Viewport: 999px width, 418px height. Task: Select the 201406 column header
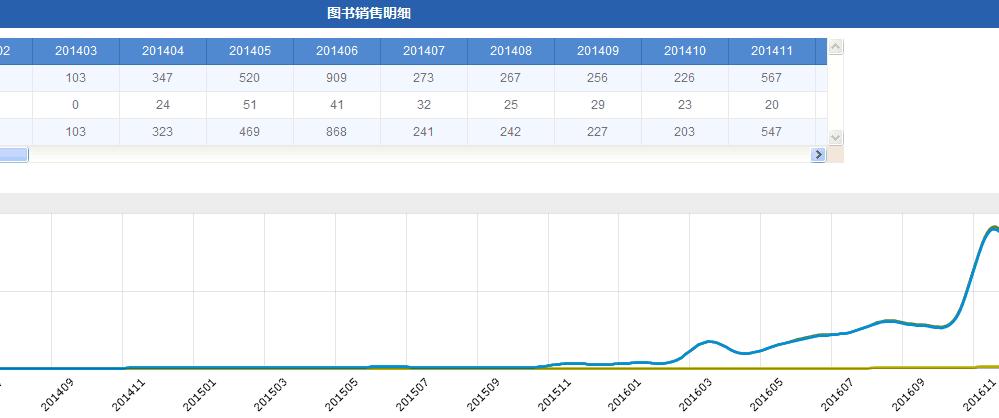(337, 51)
